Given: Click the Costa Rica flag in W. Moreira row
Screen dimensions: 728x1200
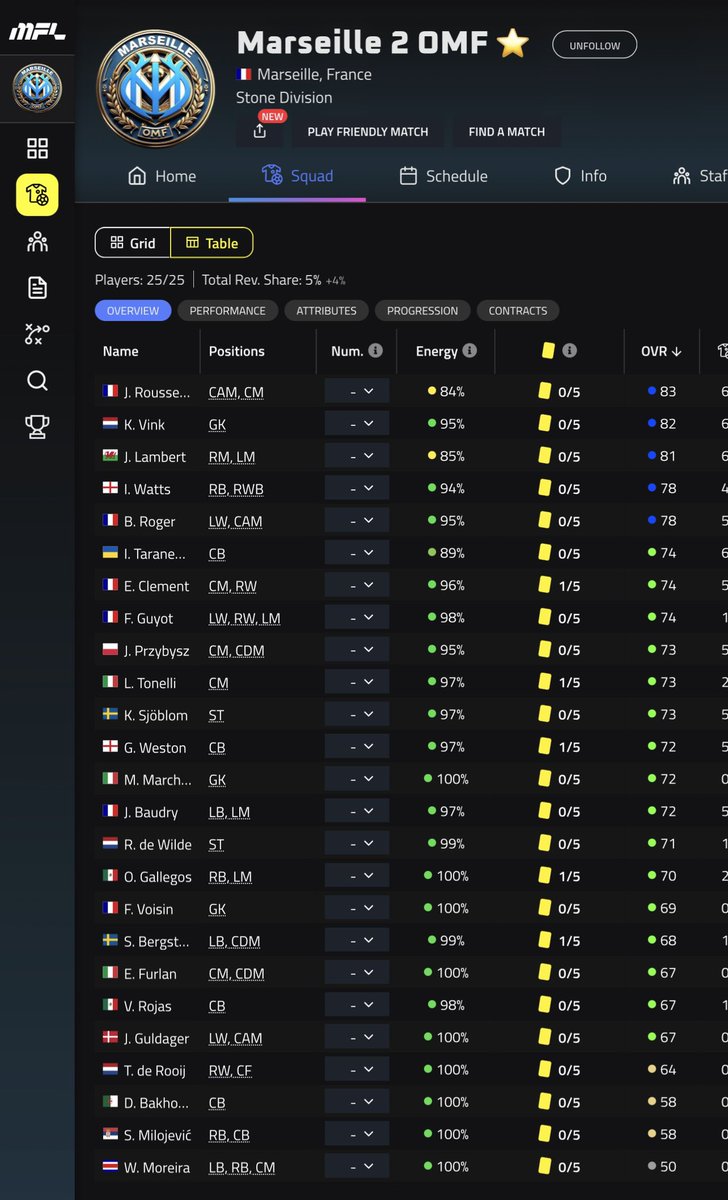Looking at the screenshot, I should (110, 1166).
